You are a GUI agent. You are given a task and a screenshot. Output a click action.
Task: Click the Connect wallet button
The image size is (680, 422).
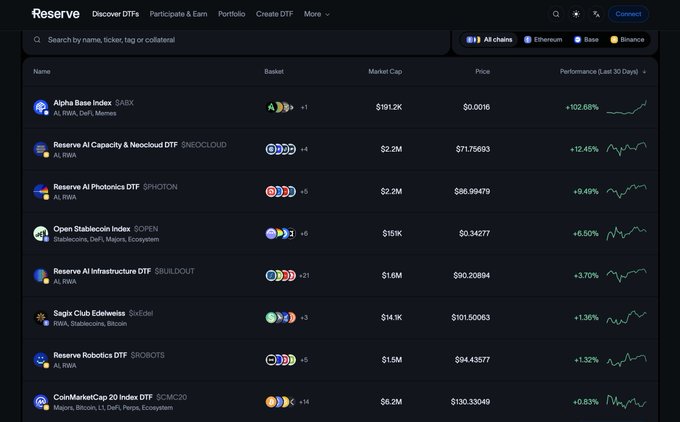[x=628, y=14]
